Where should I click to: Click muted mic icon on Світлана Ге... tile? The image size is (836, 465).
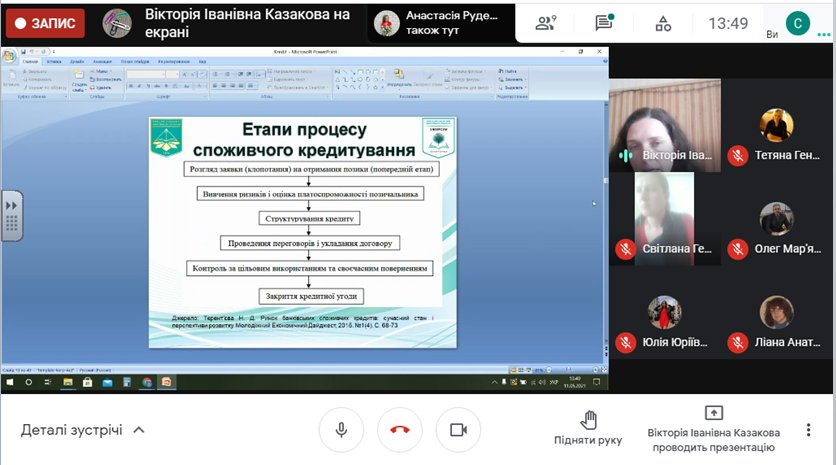[625, 249]
